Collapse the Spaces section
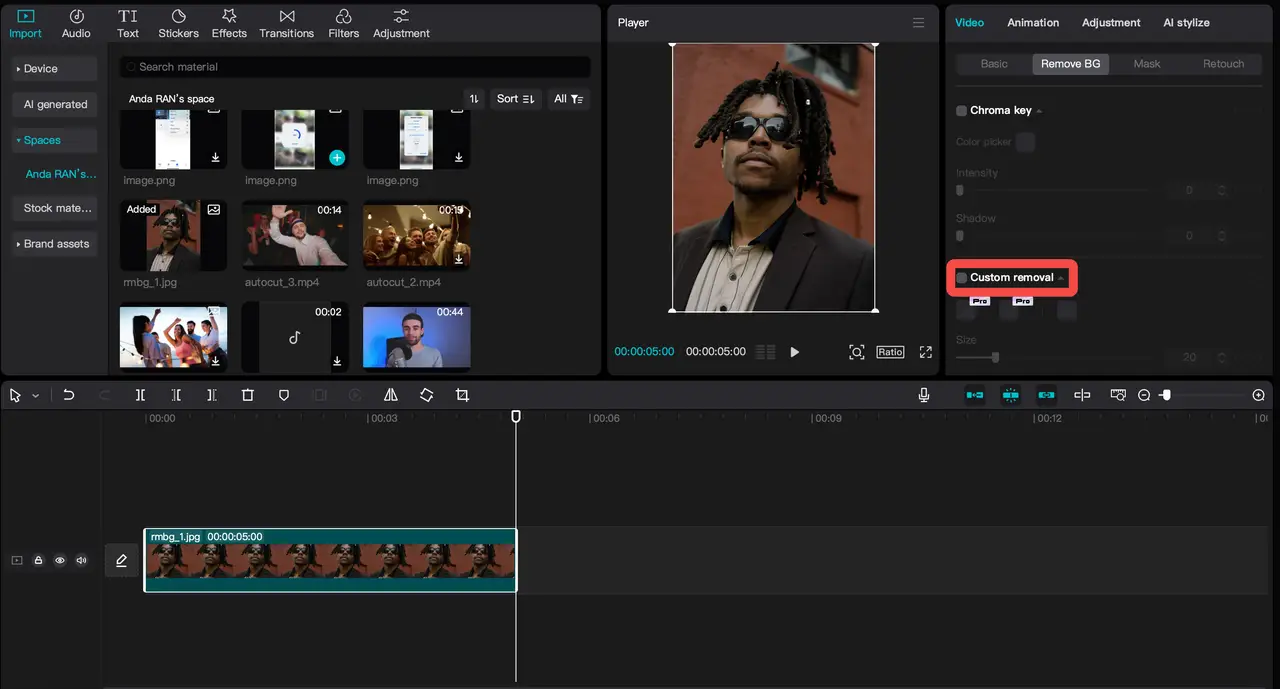Screen dimensions: 1280x689 click(x=54, y=140)
